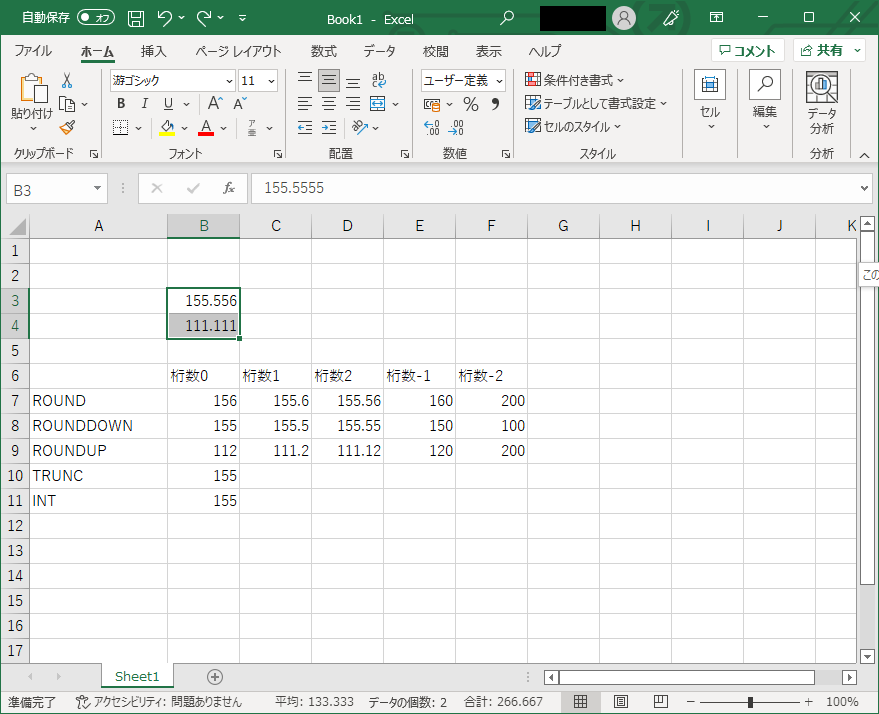Switch to the Page Layout tab

pyautogui.click(x=238, y=51)
